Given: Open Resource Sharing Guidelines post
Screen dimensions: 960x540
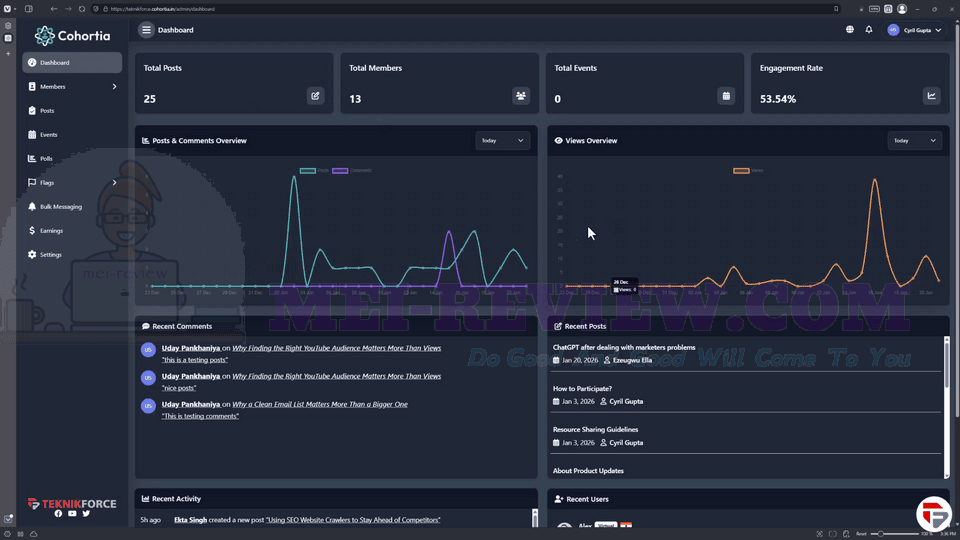Looking at the screenshot, I should tap(595, 430).
